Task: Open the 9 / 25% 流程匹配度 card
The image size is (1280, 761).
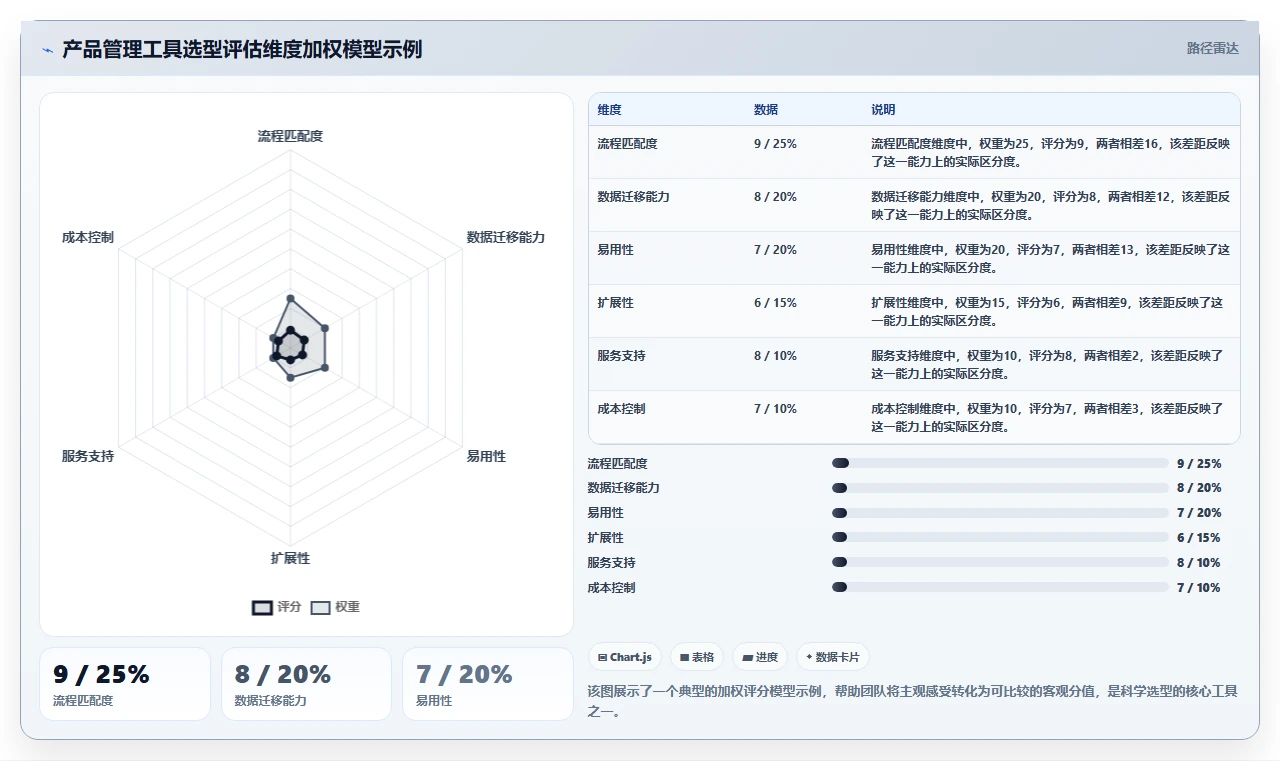Action: pyautogui.click(x=125, y=684)
